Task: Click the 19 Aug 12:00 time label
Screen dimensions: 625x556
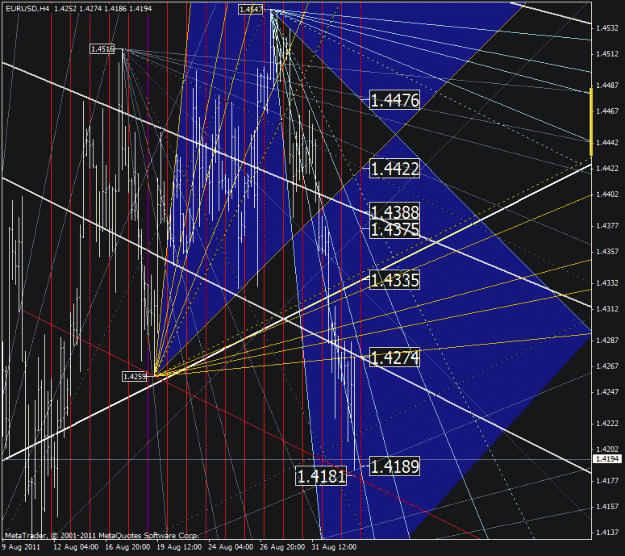Action: [179, 547]
